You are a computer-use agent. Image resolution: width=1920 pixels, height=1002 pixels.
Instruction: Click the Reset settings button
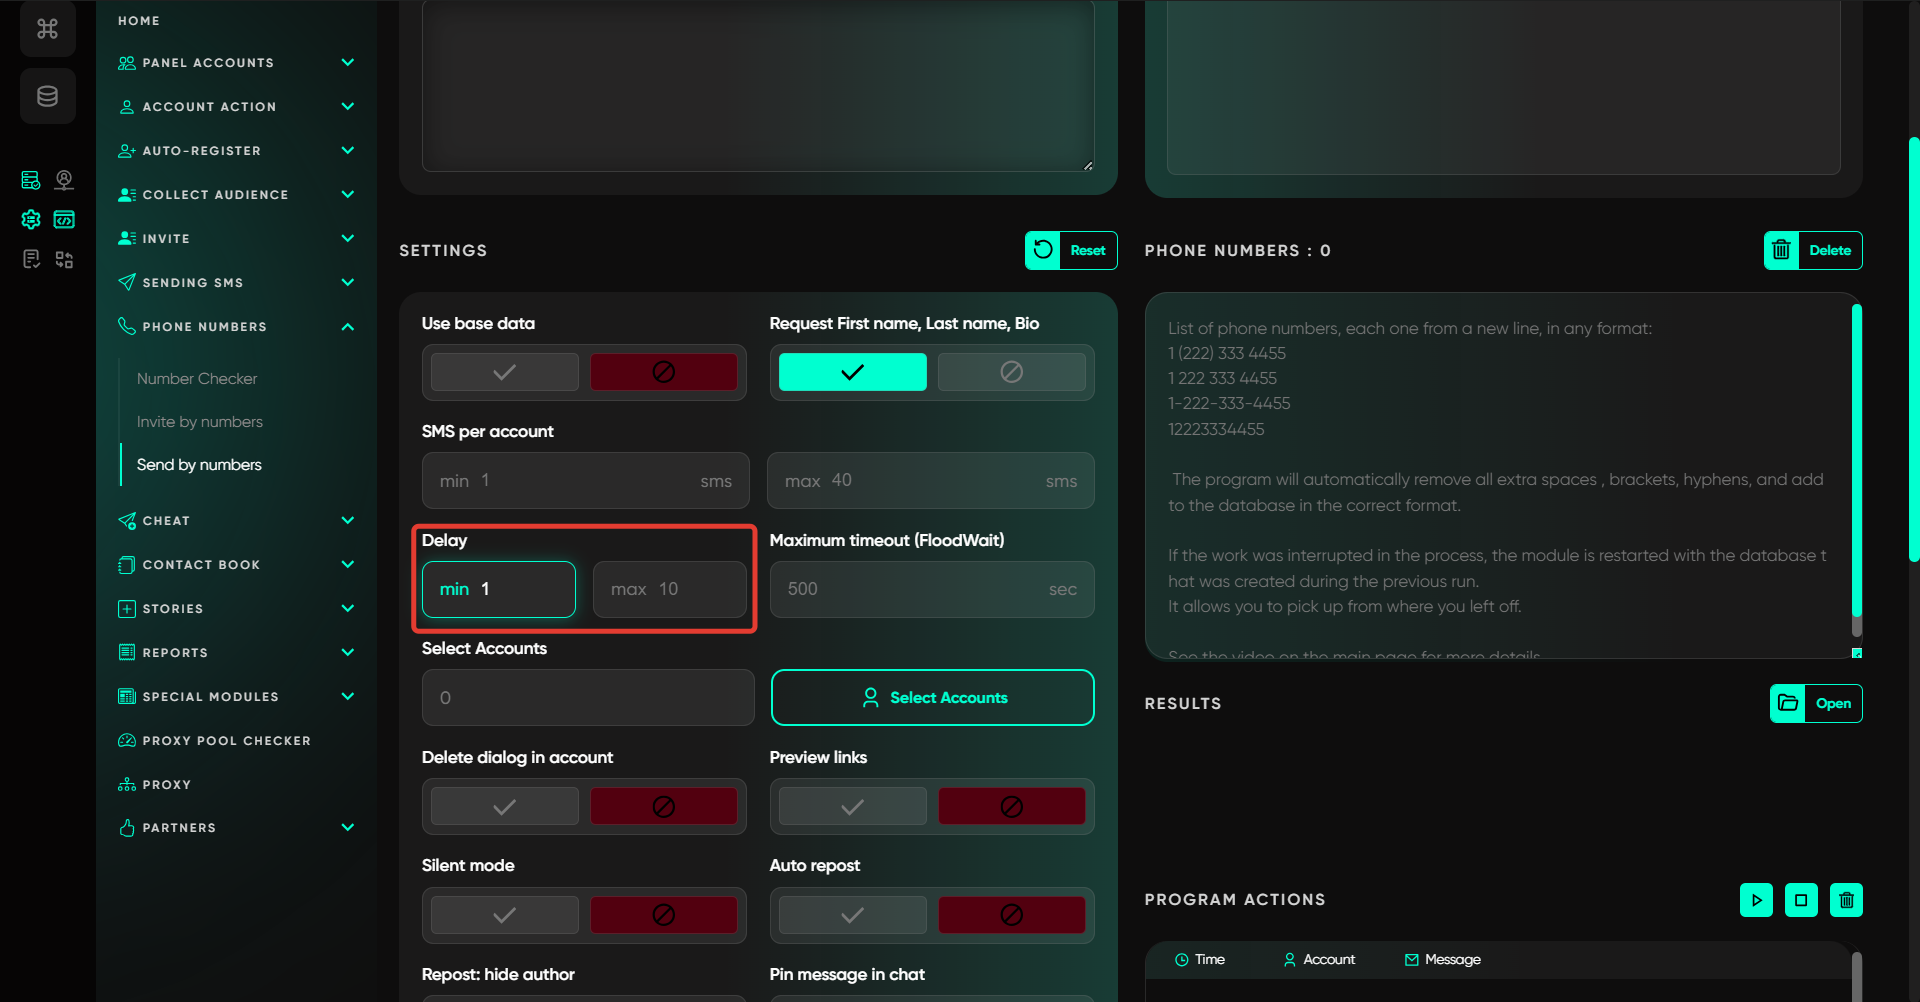click(x=1071, y=251)
